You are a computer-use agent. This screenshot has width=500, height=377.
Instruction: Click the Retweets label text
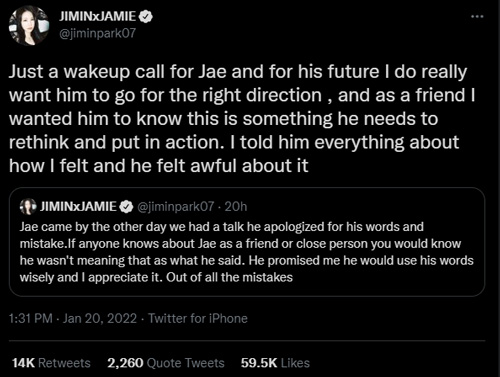tap(64, 363)
